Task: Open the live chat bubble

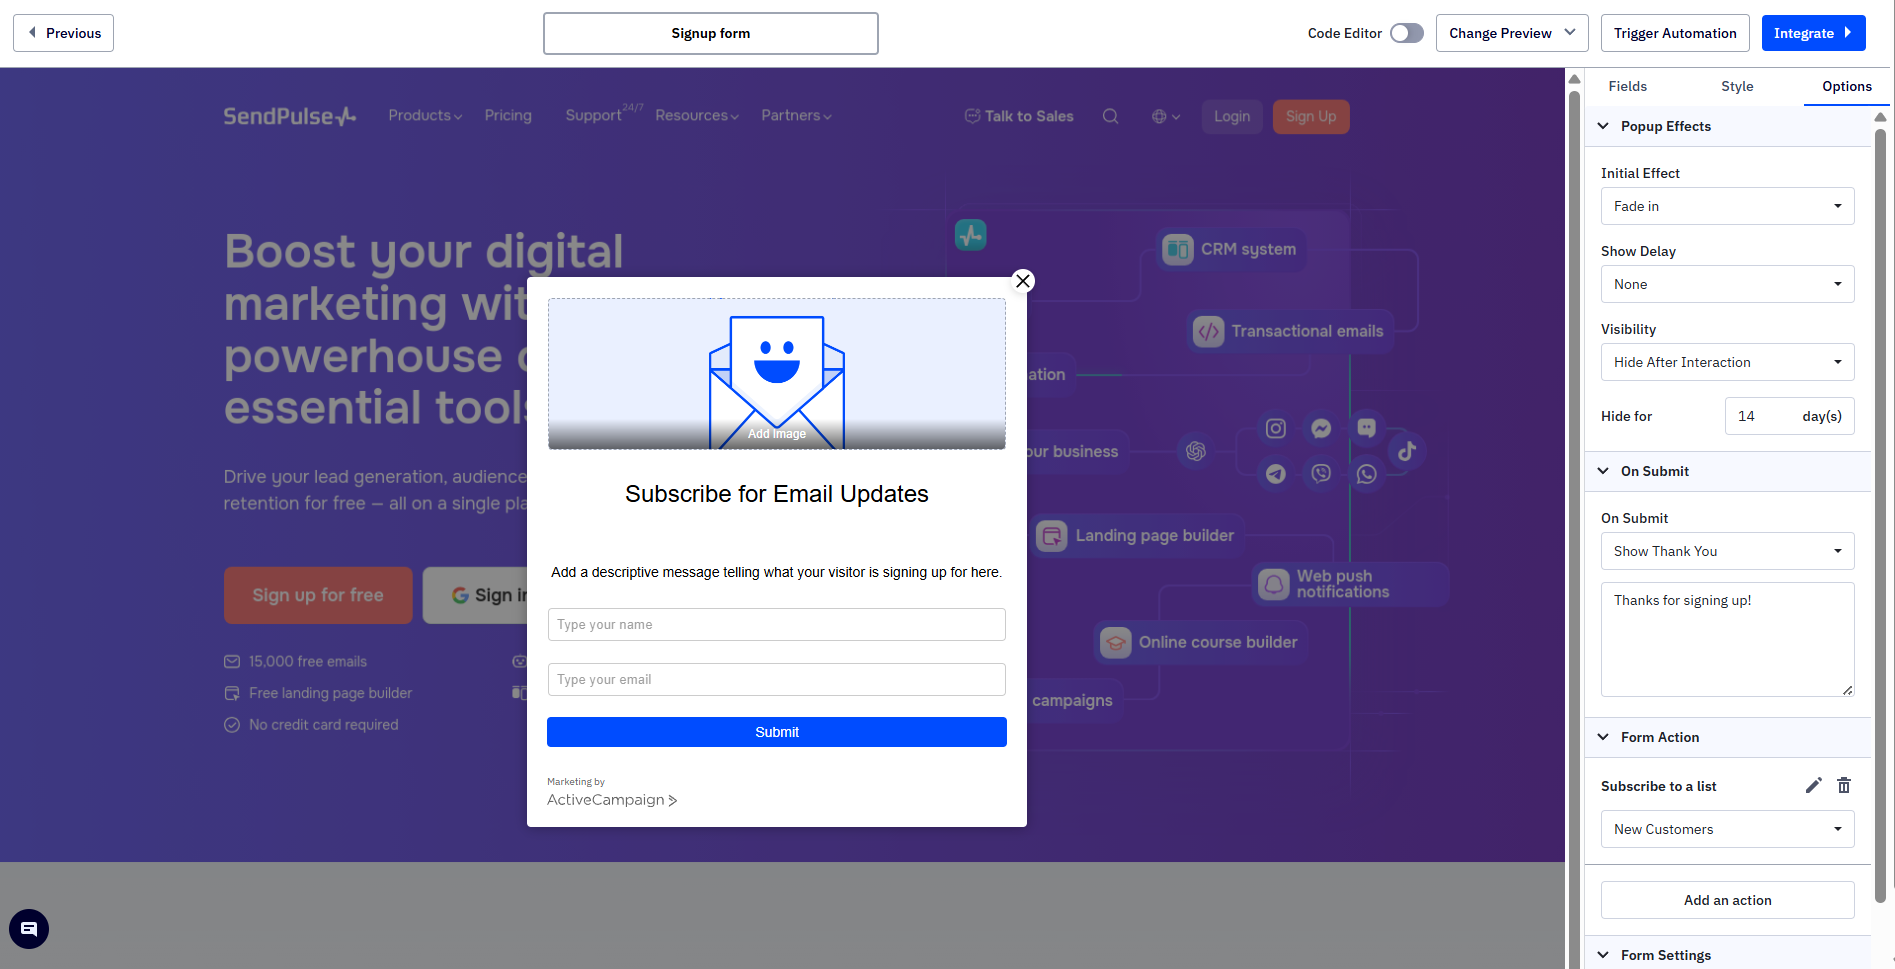Action: point(28,928)
